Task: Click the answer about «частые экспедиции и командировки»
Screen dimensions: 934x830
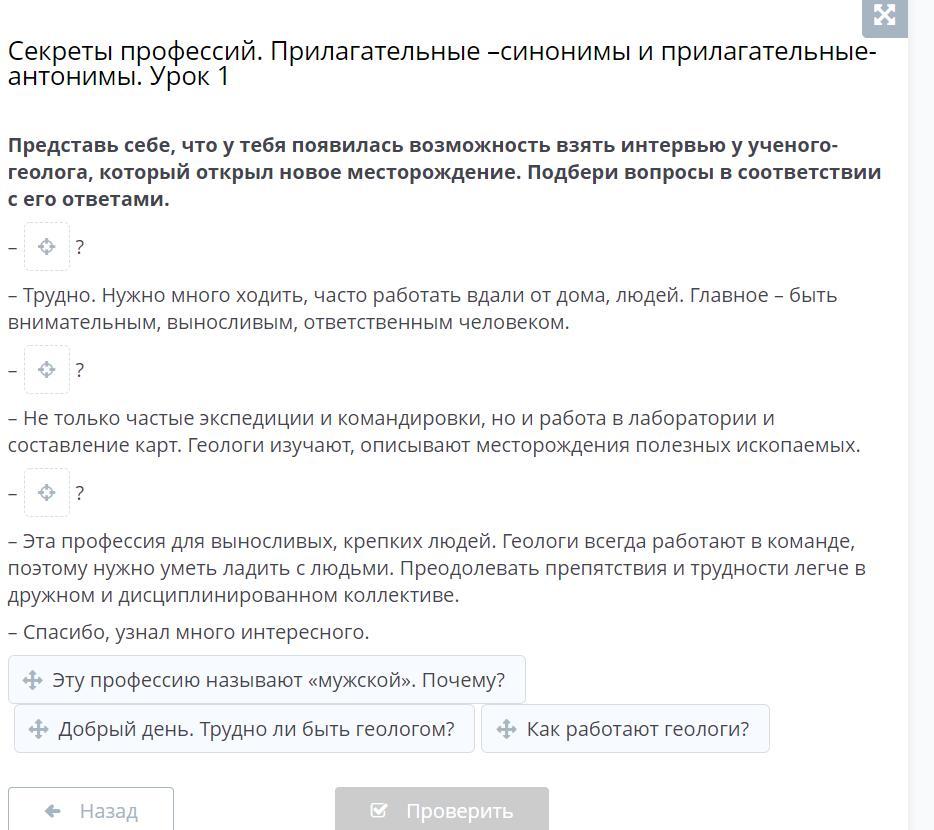Action: (x=434, y=431)
